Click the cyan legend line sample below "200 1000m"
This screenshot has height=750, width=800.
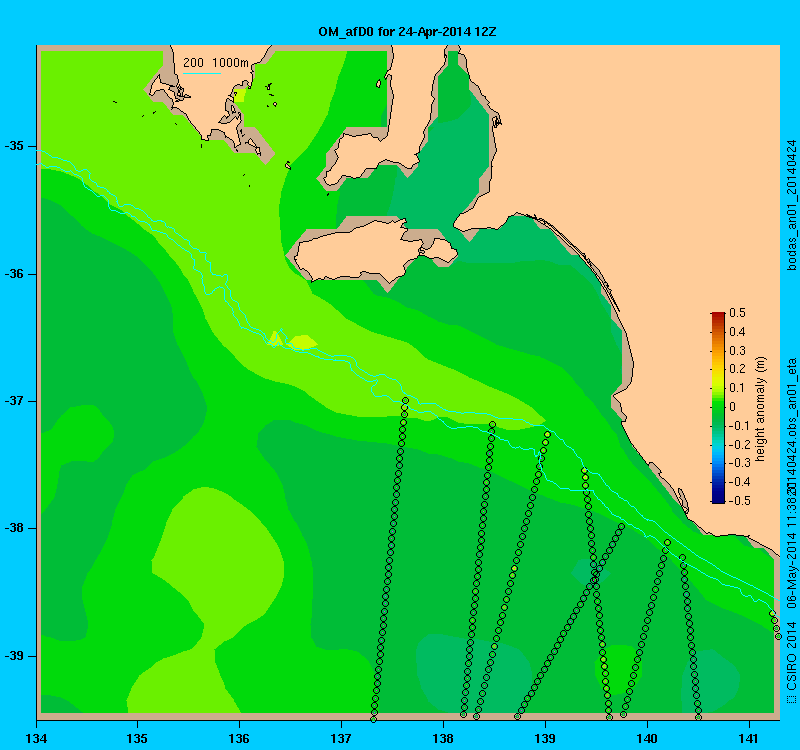[x=202, y=73]
